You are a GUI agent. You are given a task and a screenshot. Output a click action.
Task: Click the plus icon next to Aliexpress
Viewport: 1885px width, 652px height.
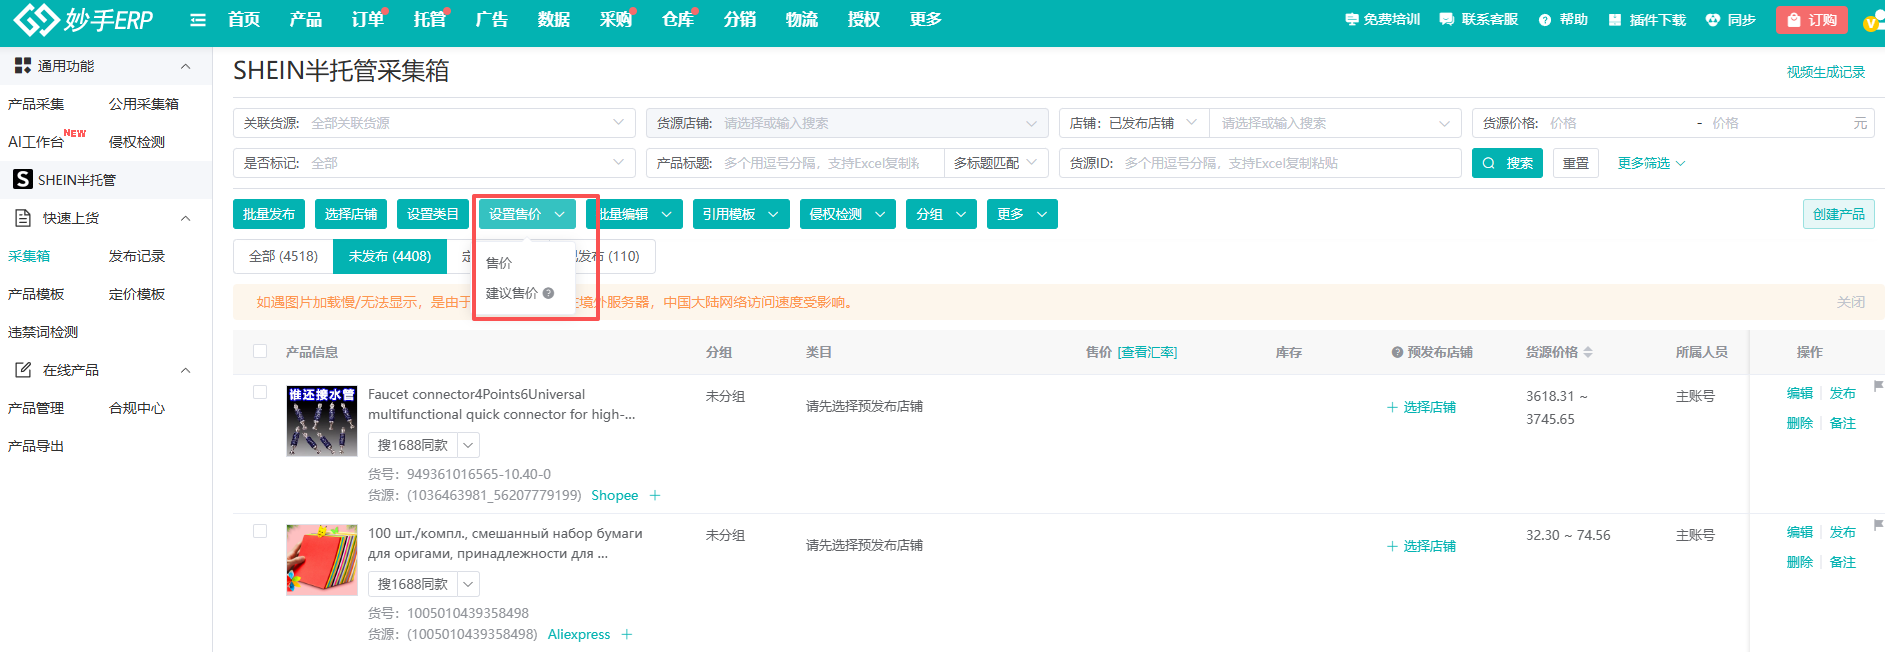click(627, 634)
